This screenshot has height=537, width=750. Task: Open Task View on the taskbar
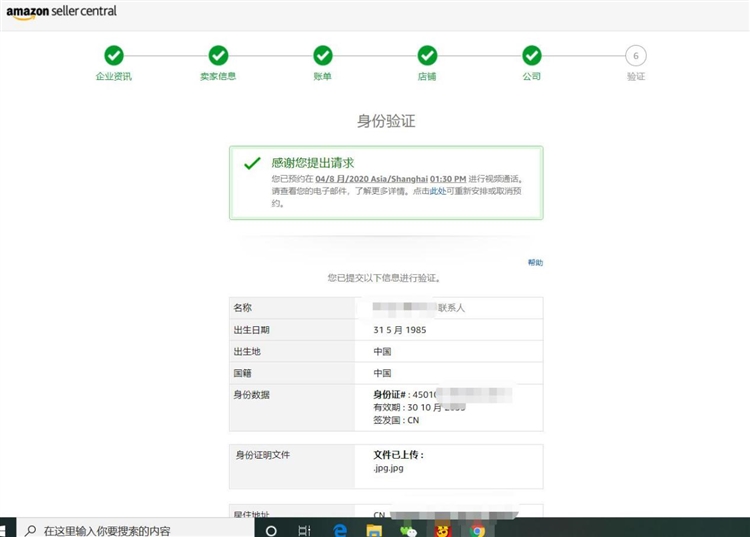tap(304, 530)
